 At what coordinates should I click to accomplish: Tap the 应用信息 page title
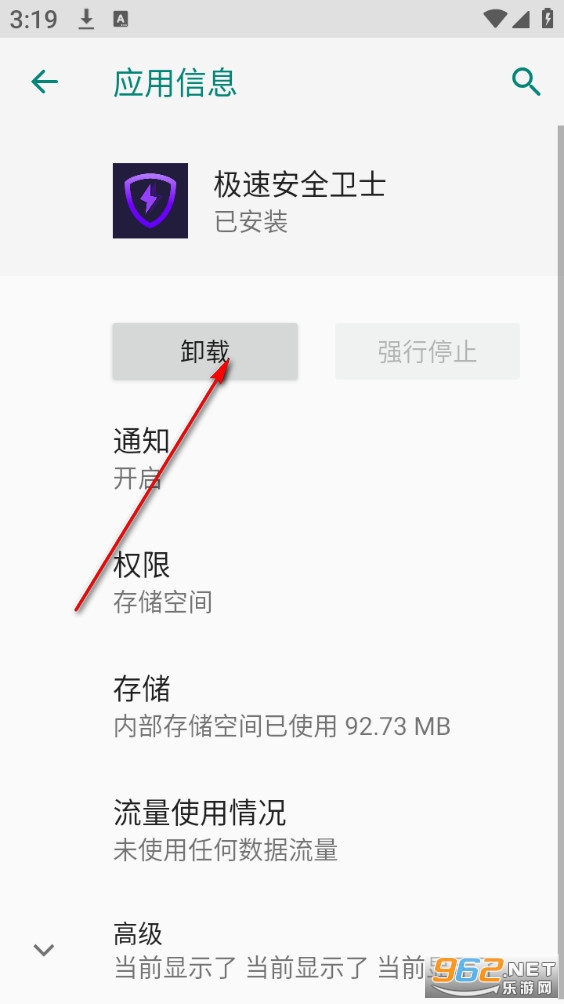tap(175, 83)
